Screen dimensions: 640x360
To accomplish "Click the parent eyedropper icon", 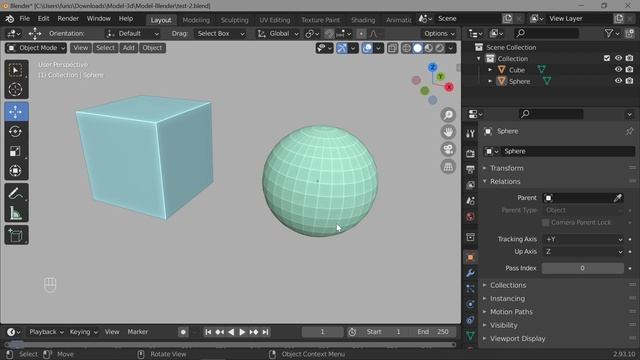I will (618, 198).
